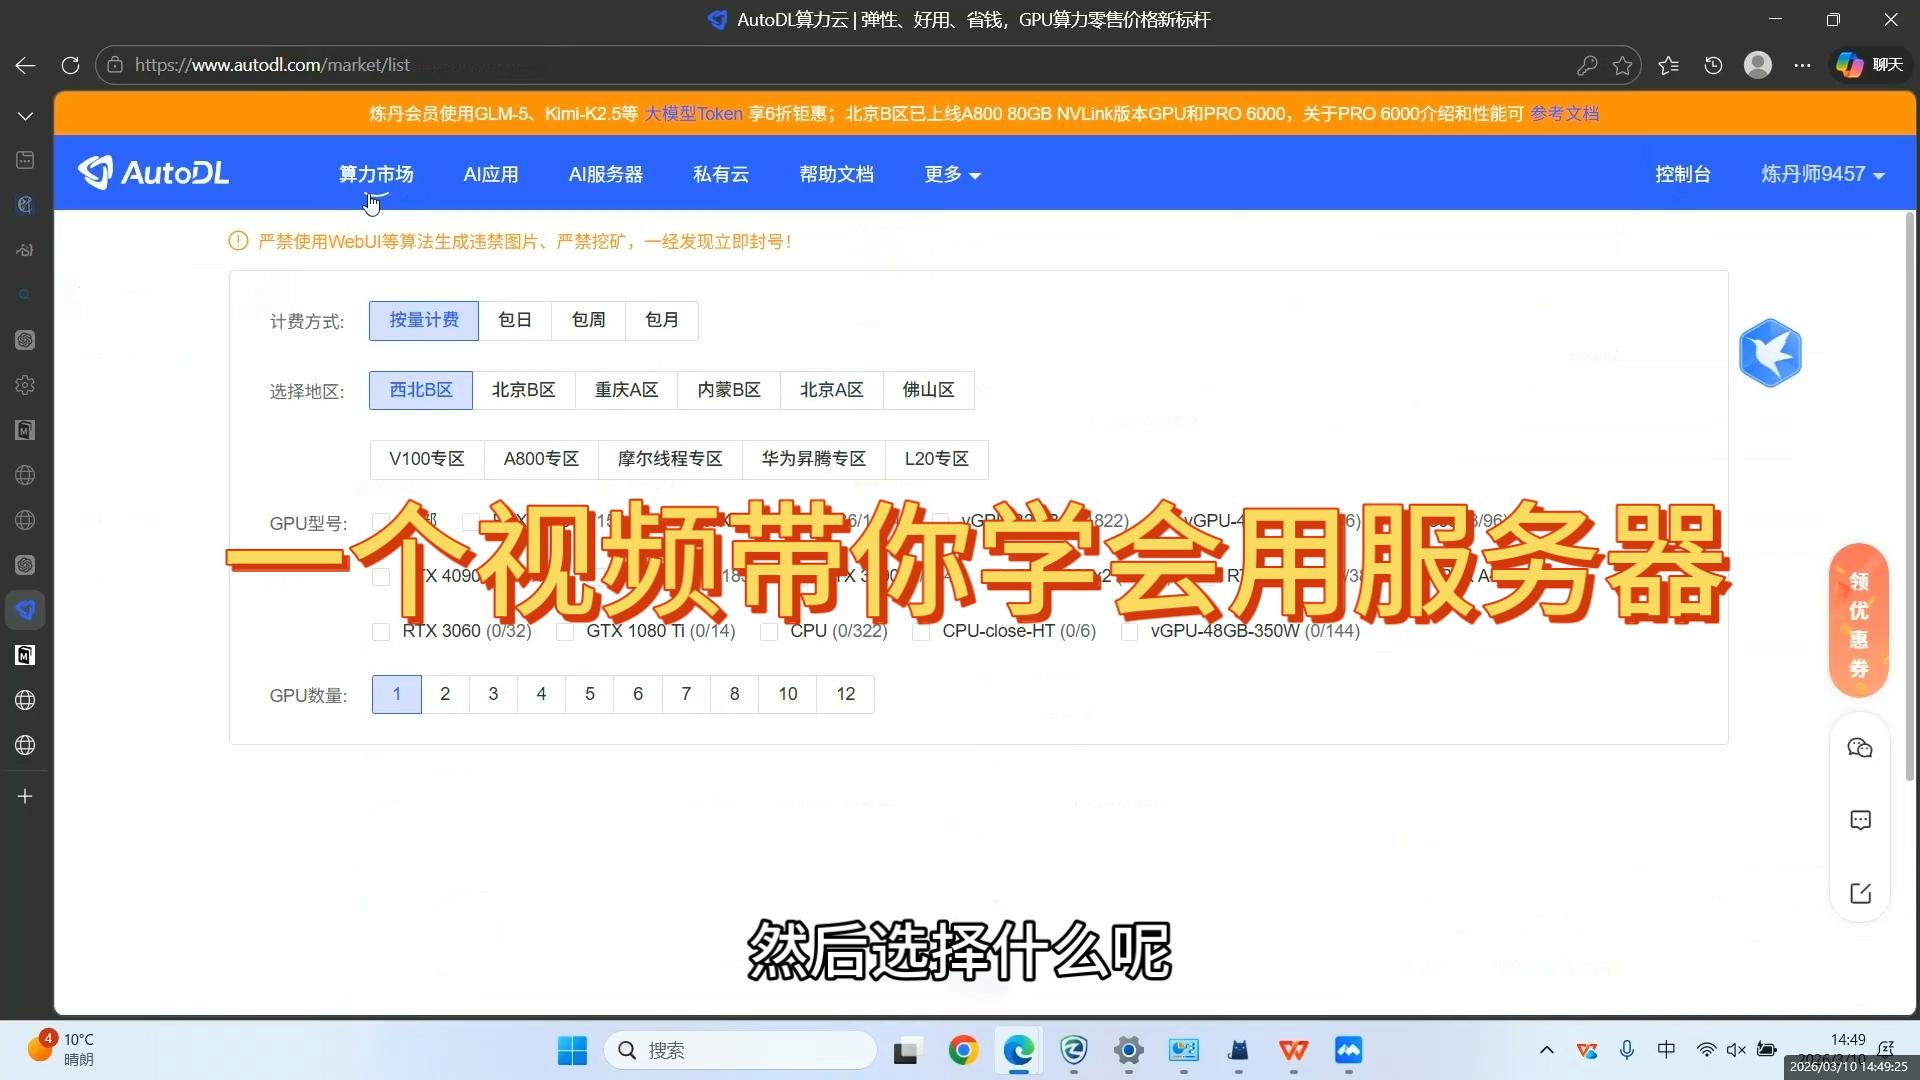1920x1080 pixels.
Task: Select the 内蒙B区 region
Action: pyautogui.click(x=729, y=390)
